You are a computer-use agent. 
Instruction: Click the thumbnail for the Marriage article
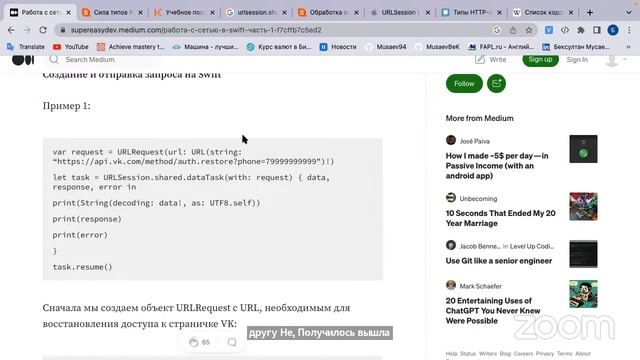tap(583, 207)
